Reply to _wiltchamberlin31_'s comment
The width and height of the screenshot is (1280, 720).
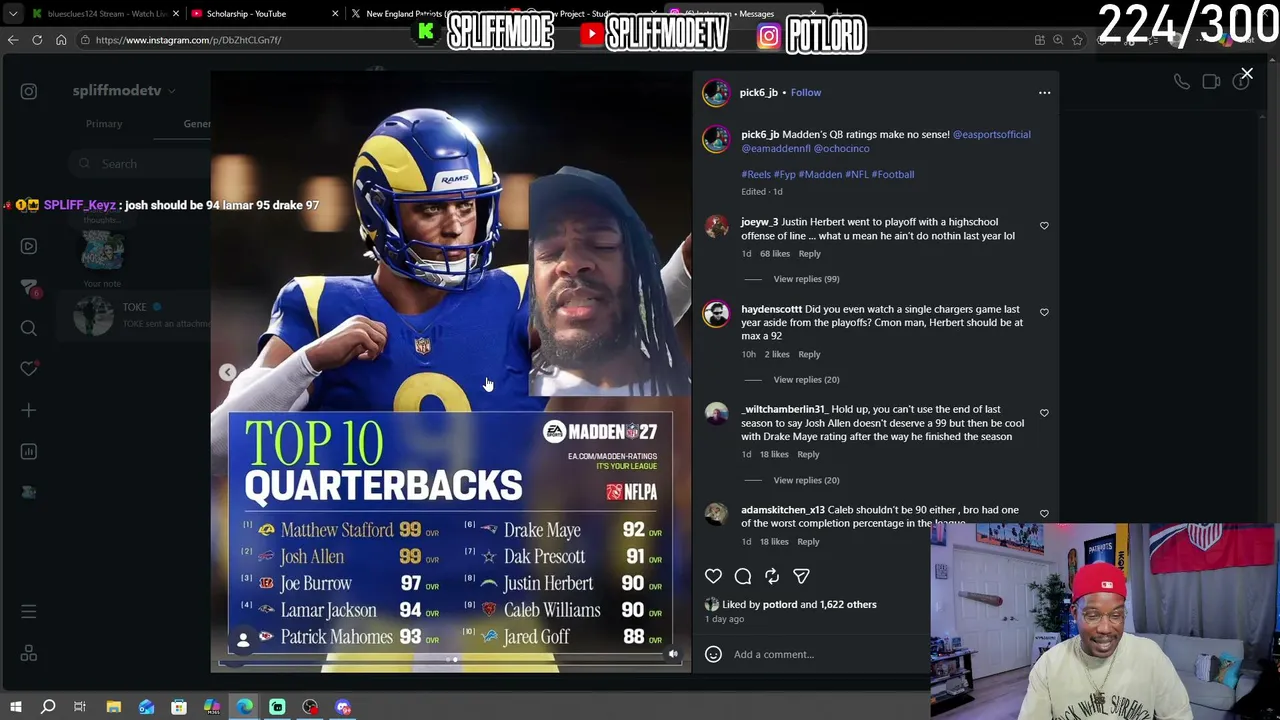tap(808, 454)
